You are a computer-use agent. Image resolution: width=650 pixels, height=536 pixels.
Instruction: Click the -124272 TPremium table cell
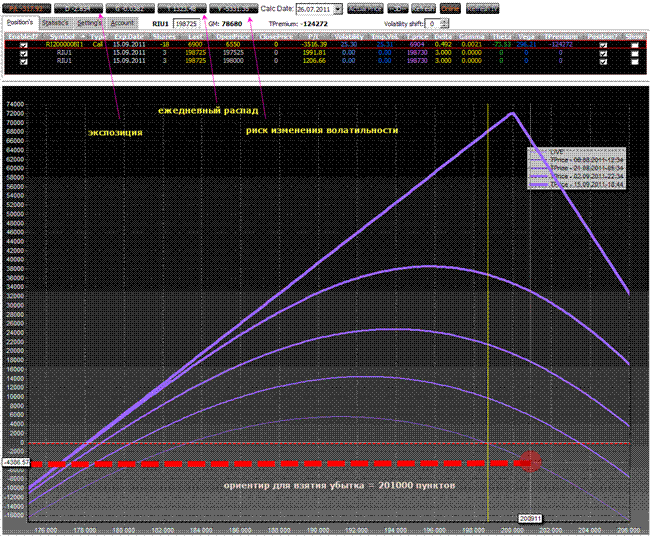[560, 44]
